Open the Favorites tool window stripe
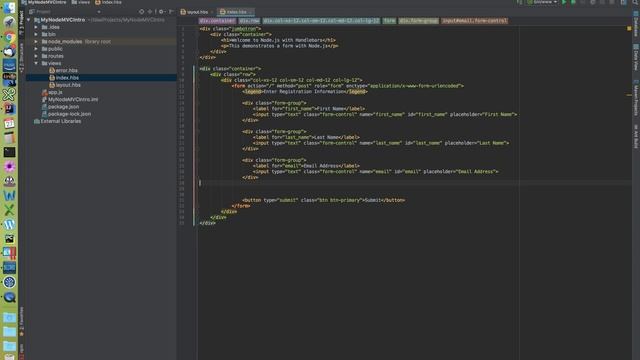 (21, 322)
